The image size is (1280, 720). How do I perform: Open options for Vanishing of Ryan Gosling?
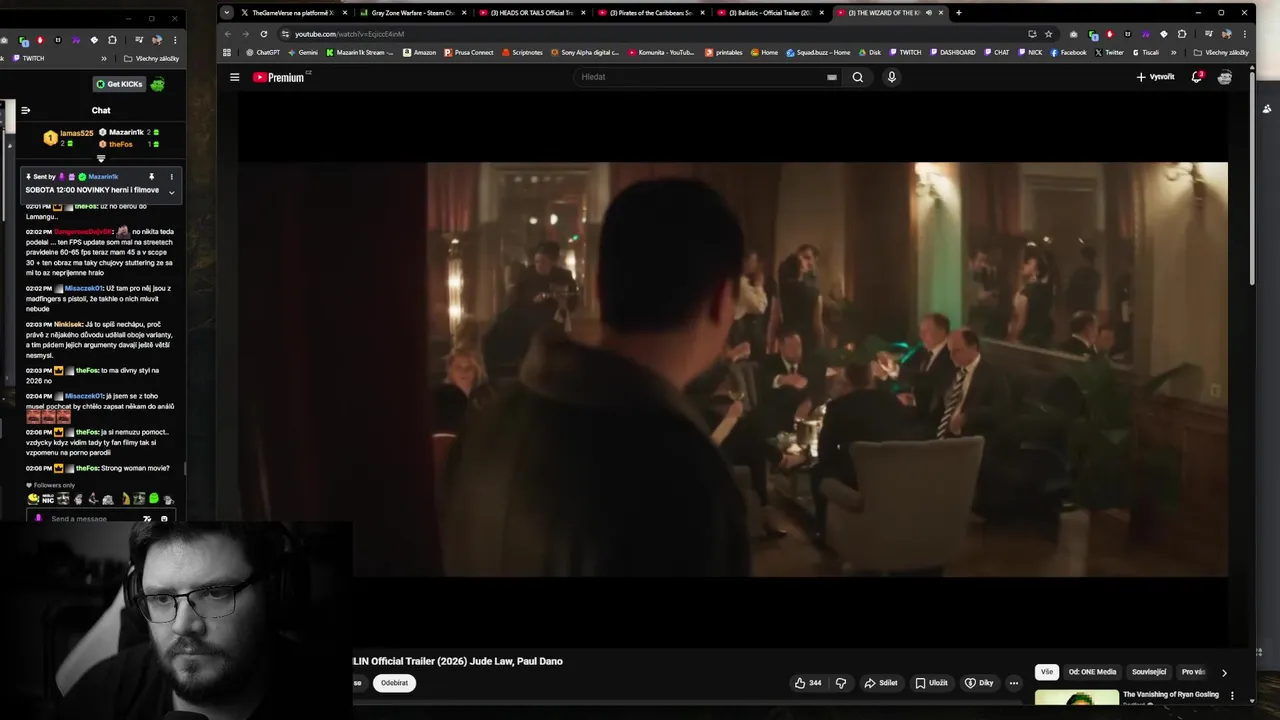point(1232,695)
